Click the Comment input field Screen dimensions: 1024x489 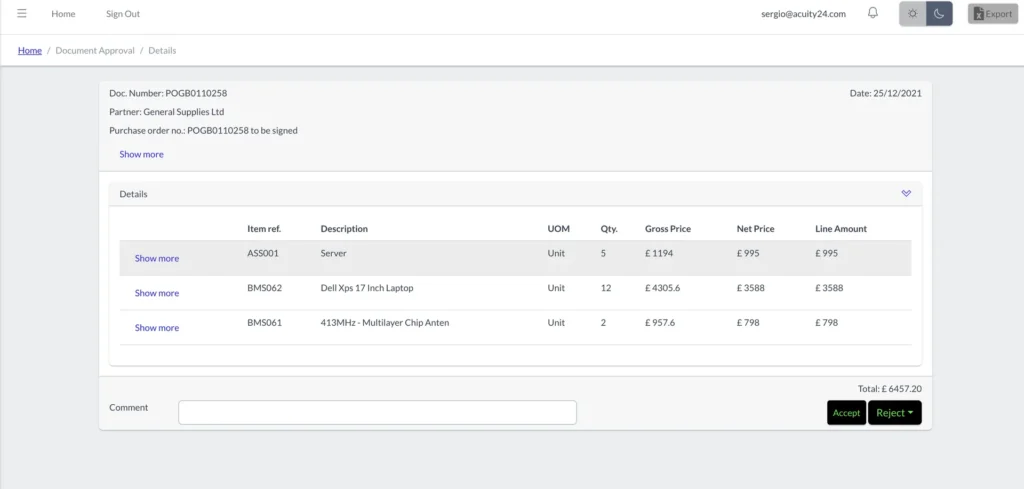[x=377, y=412]
